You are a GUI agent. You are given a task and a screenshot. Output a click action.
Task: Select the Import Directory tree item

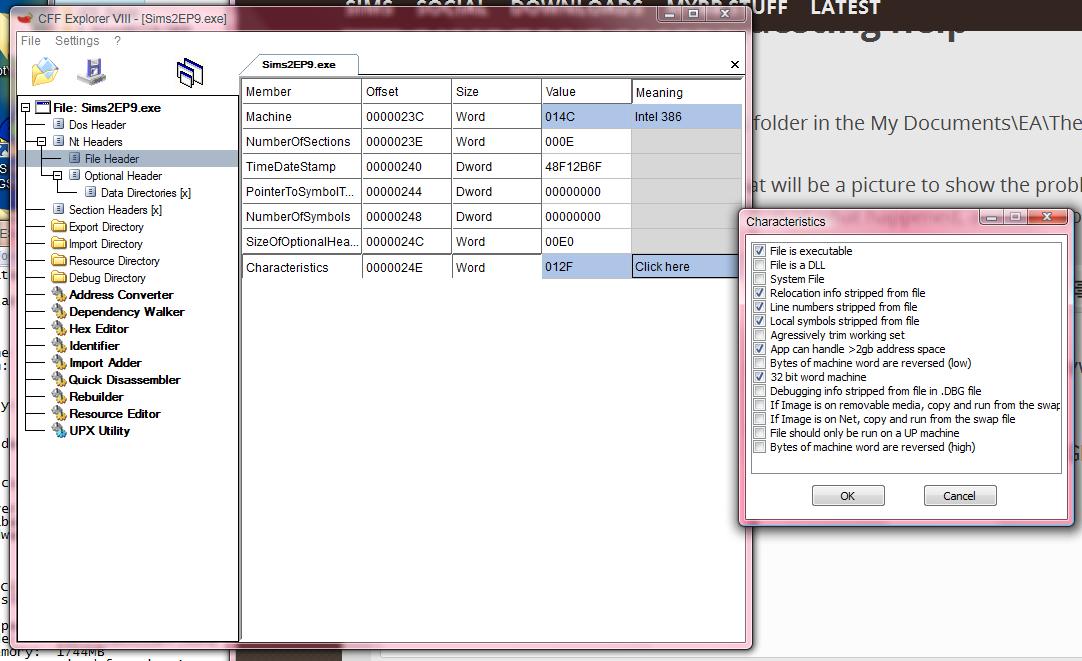coord(105,244)
